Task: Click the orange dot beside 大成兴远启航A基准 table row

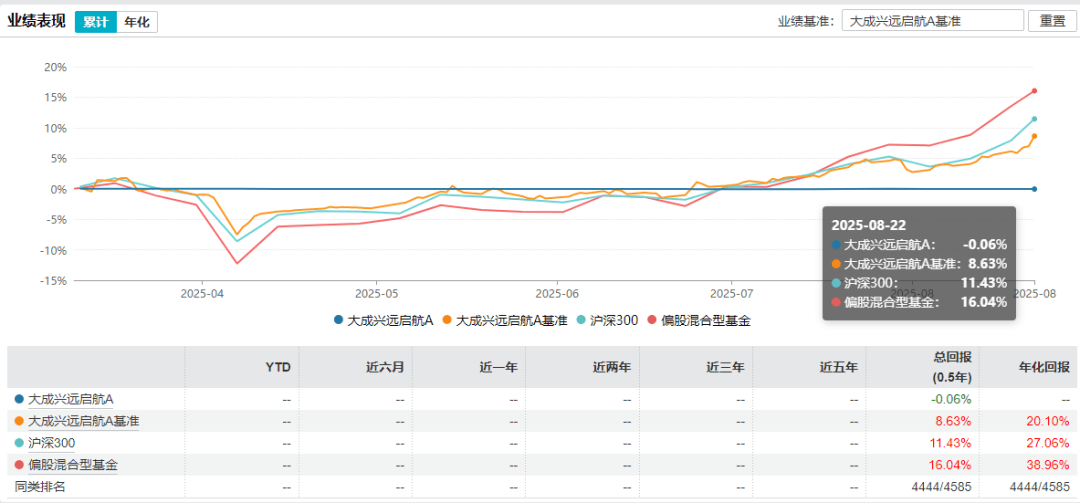Action: [19, 421]
